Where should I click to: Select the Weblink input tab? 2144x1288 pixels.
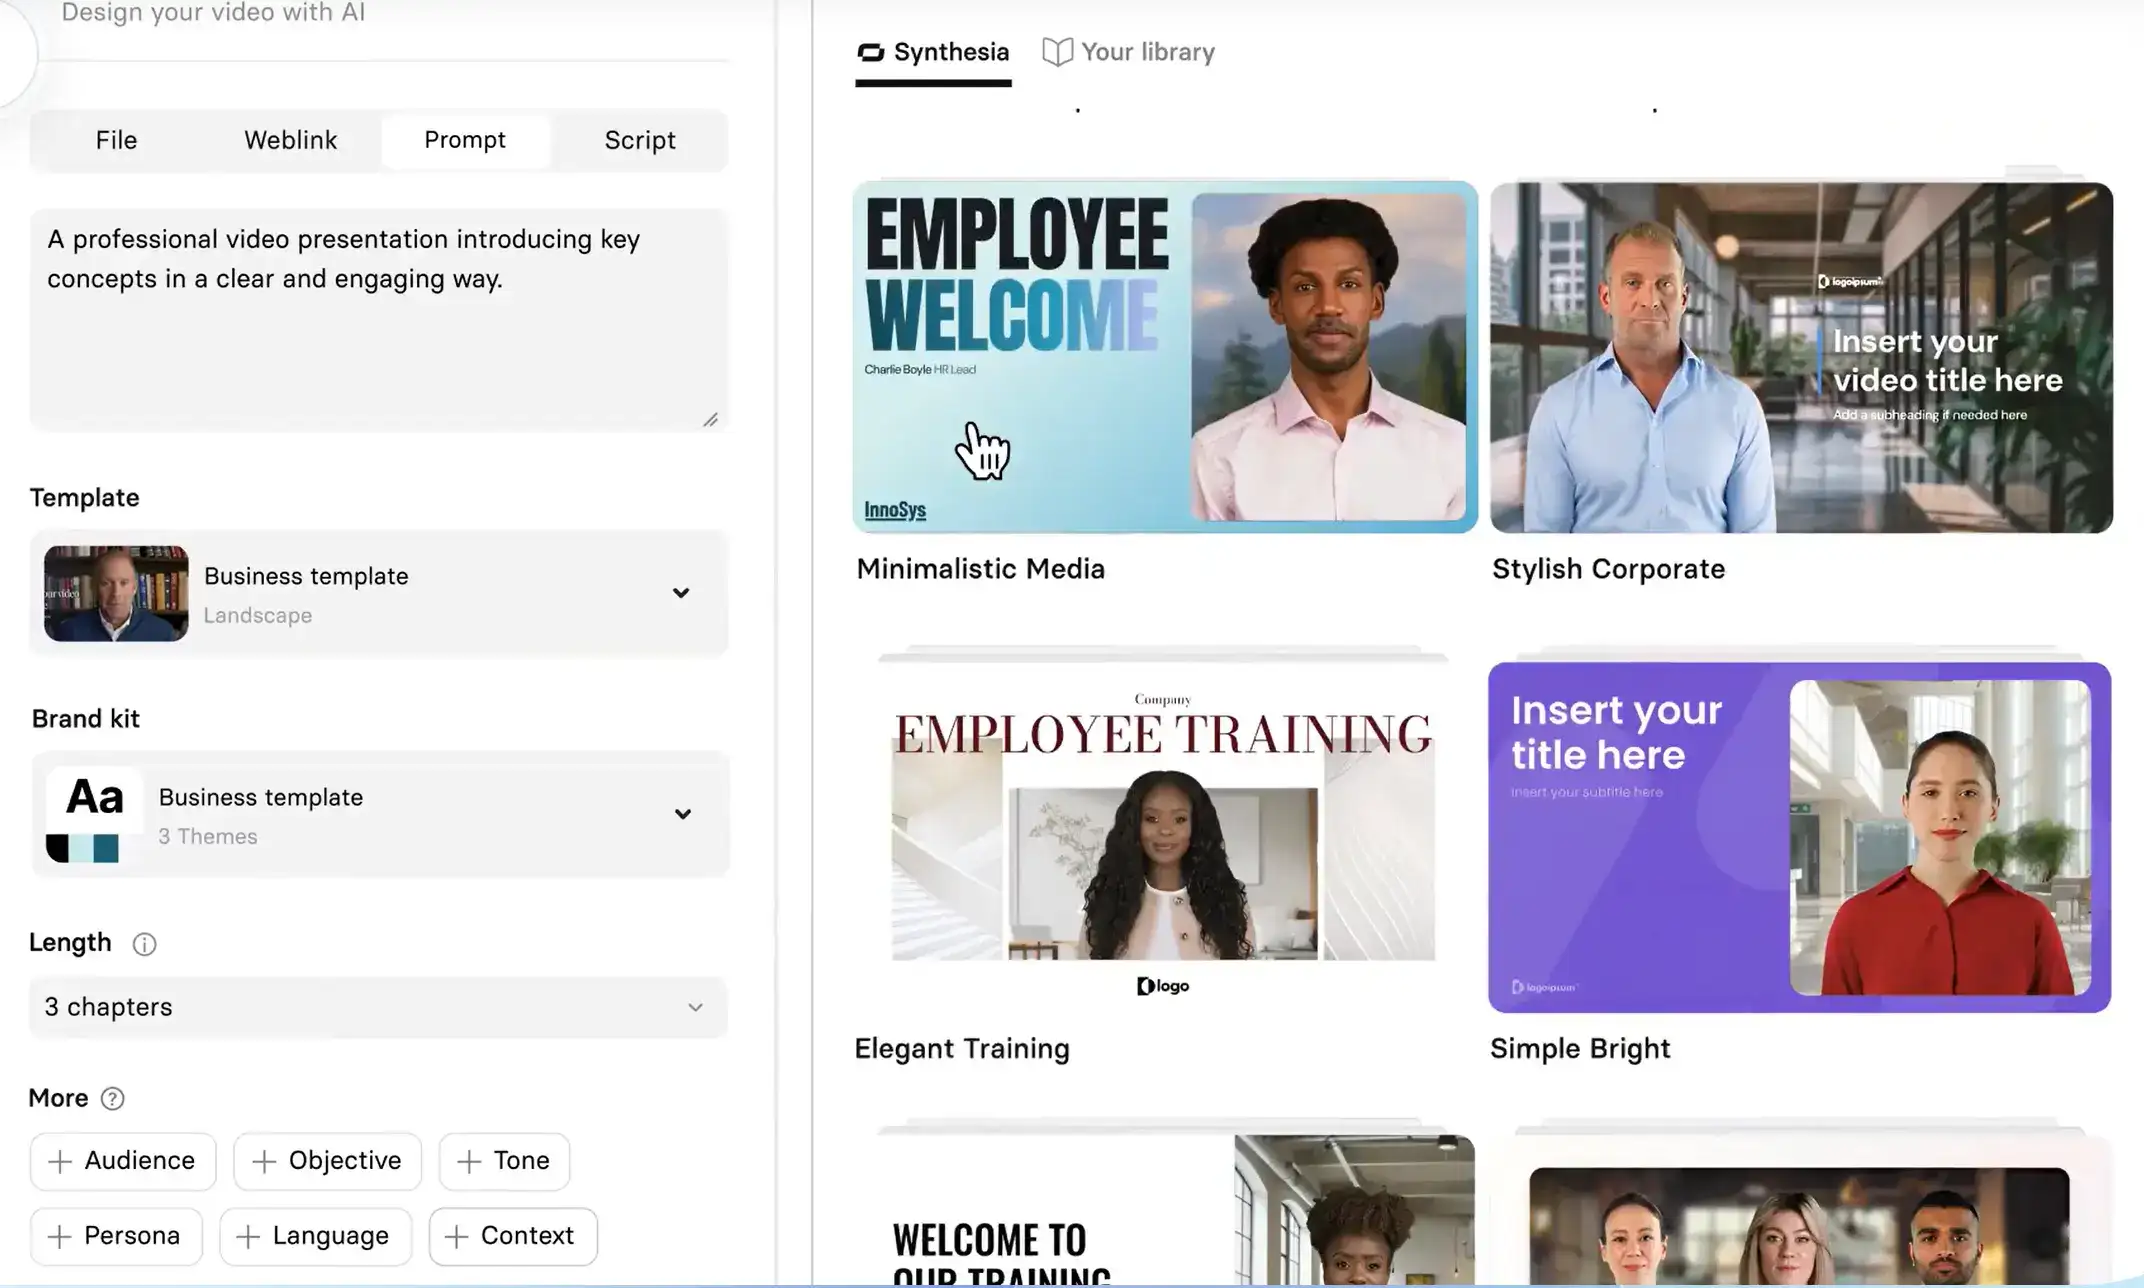(x=291, y=140)
